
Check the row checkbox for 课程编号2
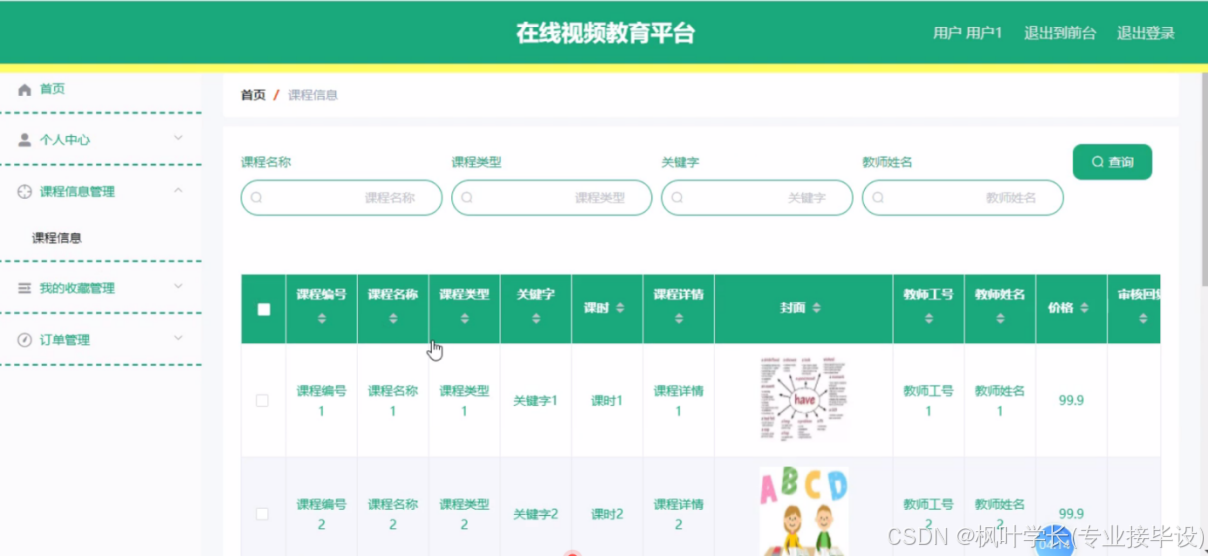(263, 514)
